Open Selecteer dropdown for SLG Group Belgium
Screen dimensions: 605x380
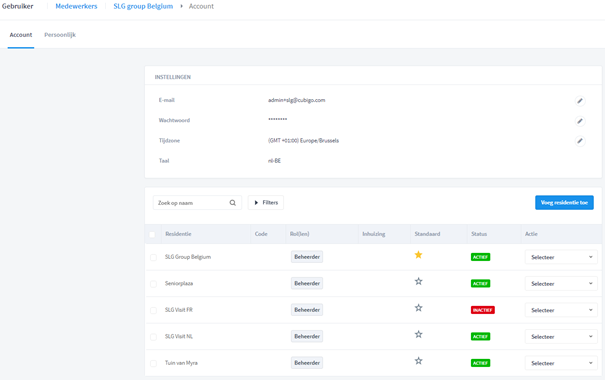tap(561, 257)
